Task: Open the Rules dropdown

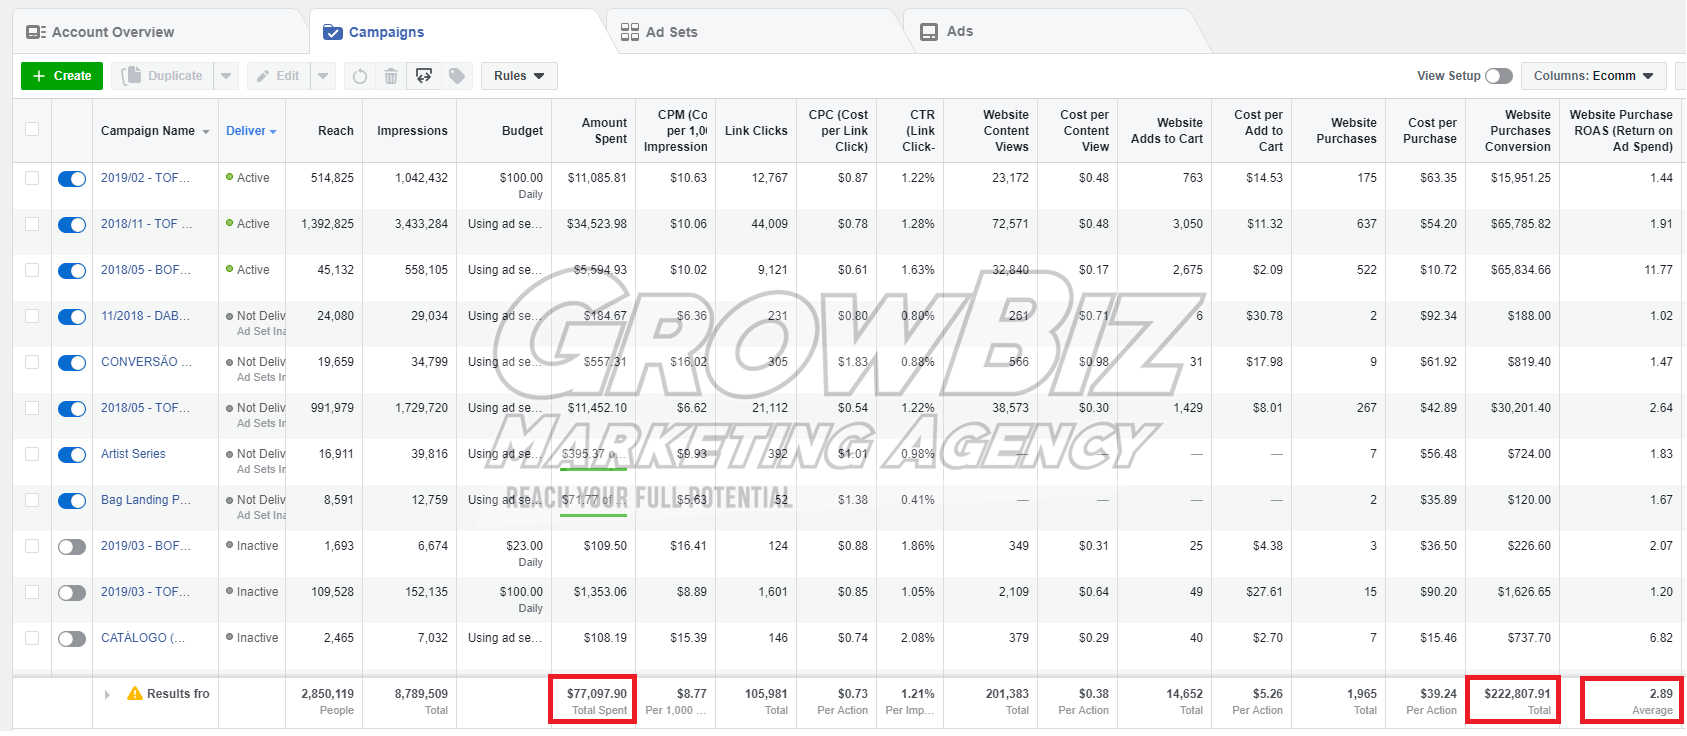Action: 519,76
